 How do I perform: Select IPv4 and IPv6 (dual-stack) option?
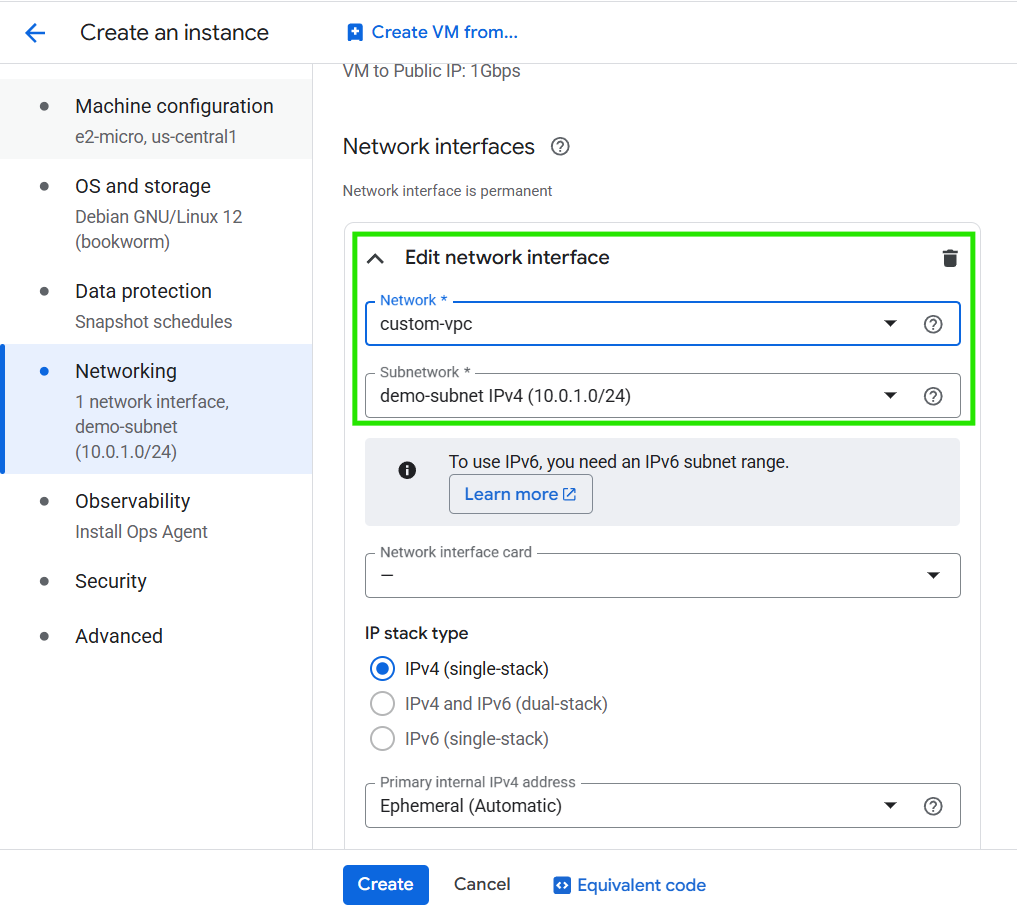click(382, 704)
